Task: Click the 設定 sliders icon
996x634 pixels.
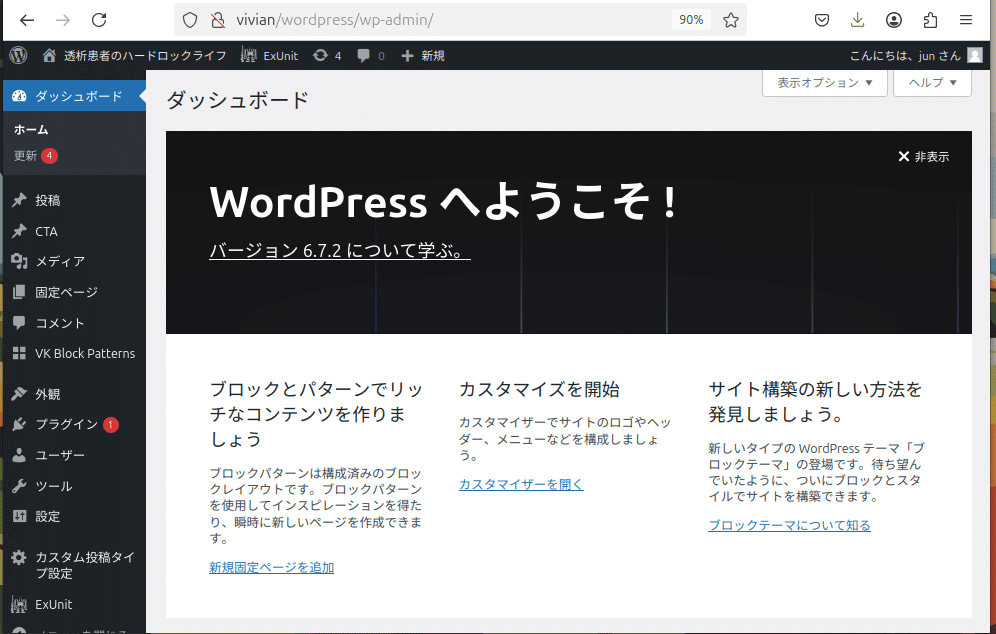Action: (x=19, y=516)
